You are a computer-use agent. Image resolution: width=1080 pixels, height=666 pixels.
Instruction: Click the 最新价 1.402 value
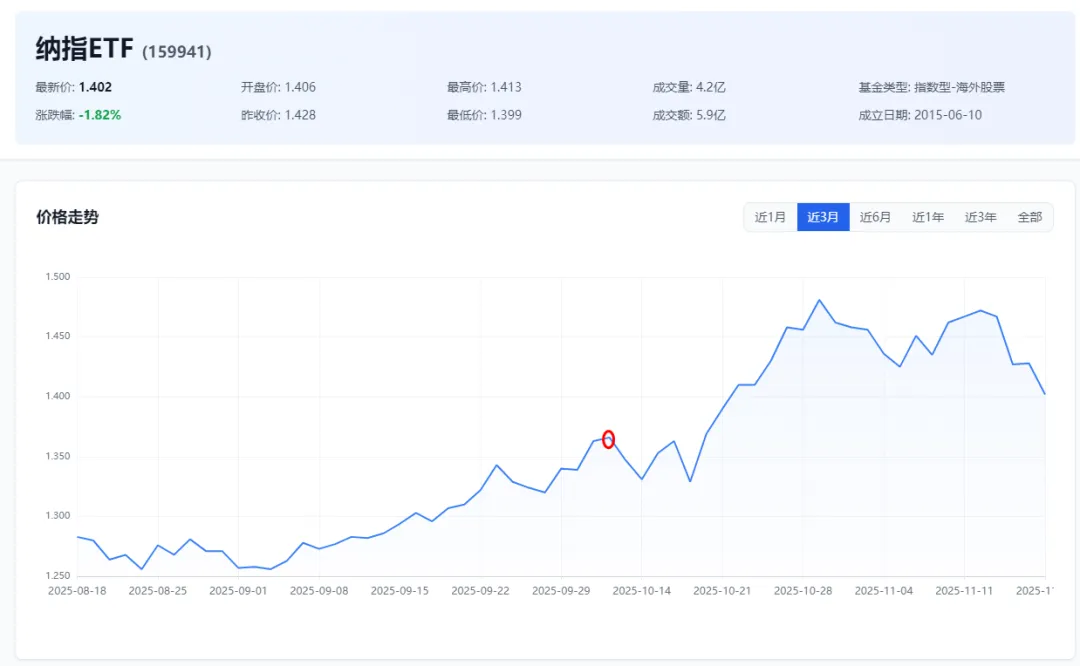95,87
